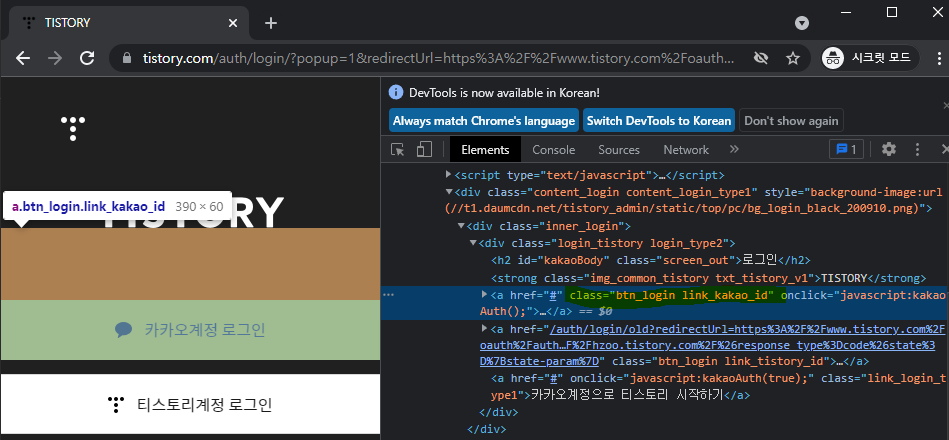Click the third-party cookie blocked eye icon
The image size is (949, 440).
pos(761,58)
